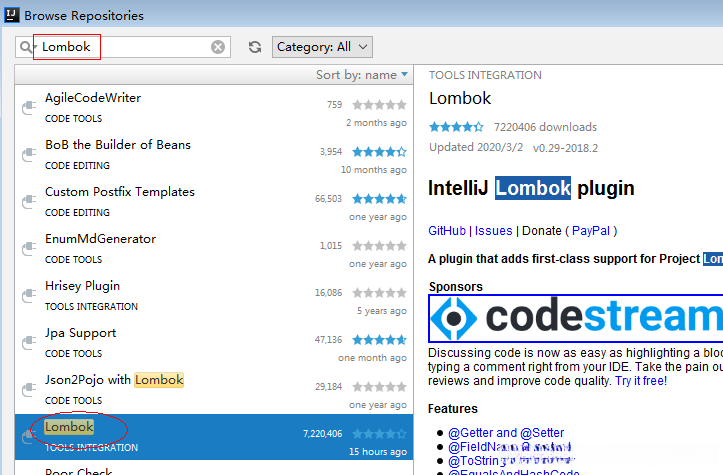This screenshot has height=475, width=723.
Task: Click into the Lombok search field
Action: [x=123, y=47]
